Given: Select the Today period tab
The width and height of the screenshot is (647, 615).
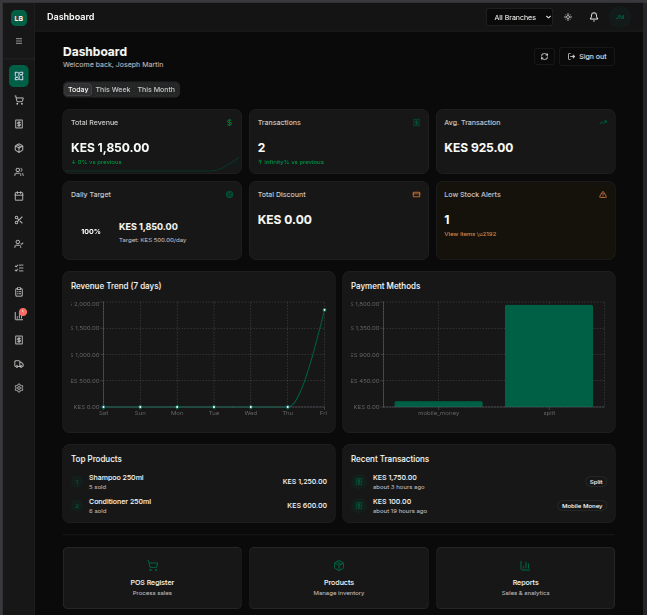Looking at the screenshot, I should pyautogui.click(x=78, y=90).
